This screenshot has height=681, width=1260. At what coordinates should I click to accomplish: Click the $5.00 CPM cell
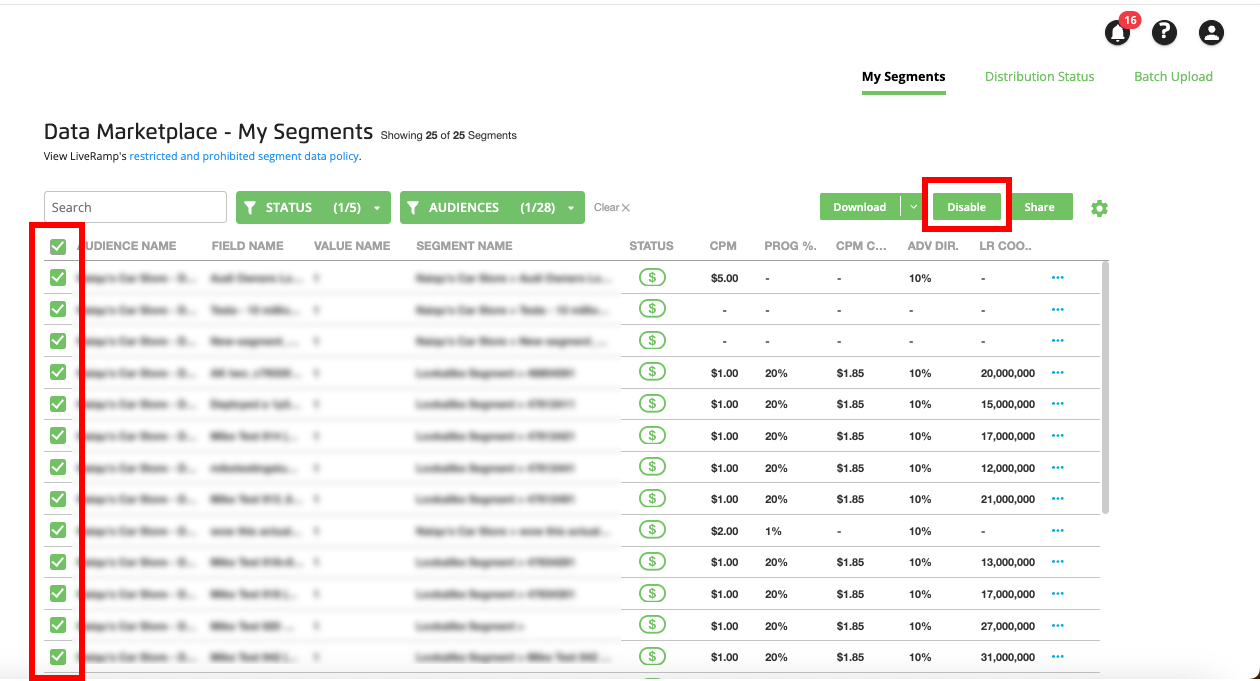click(x=725, y=278)
